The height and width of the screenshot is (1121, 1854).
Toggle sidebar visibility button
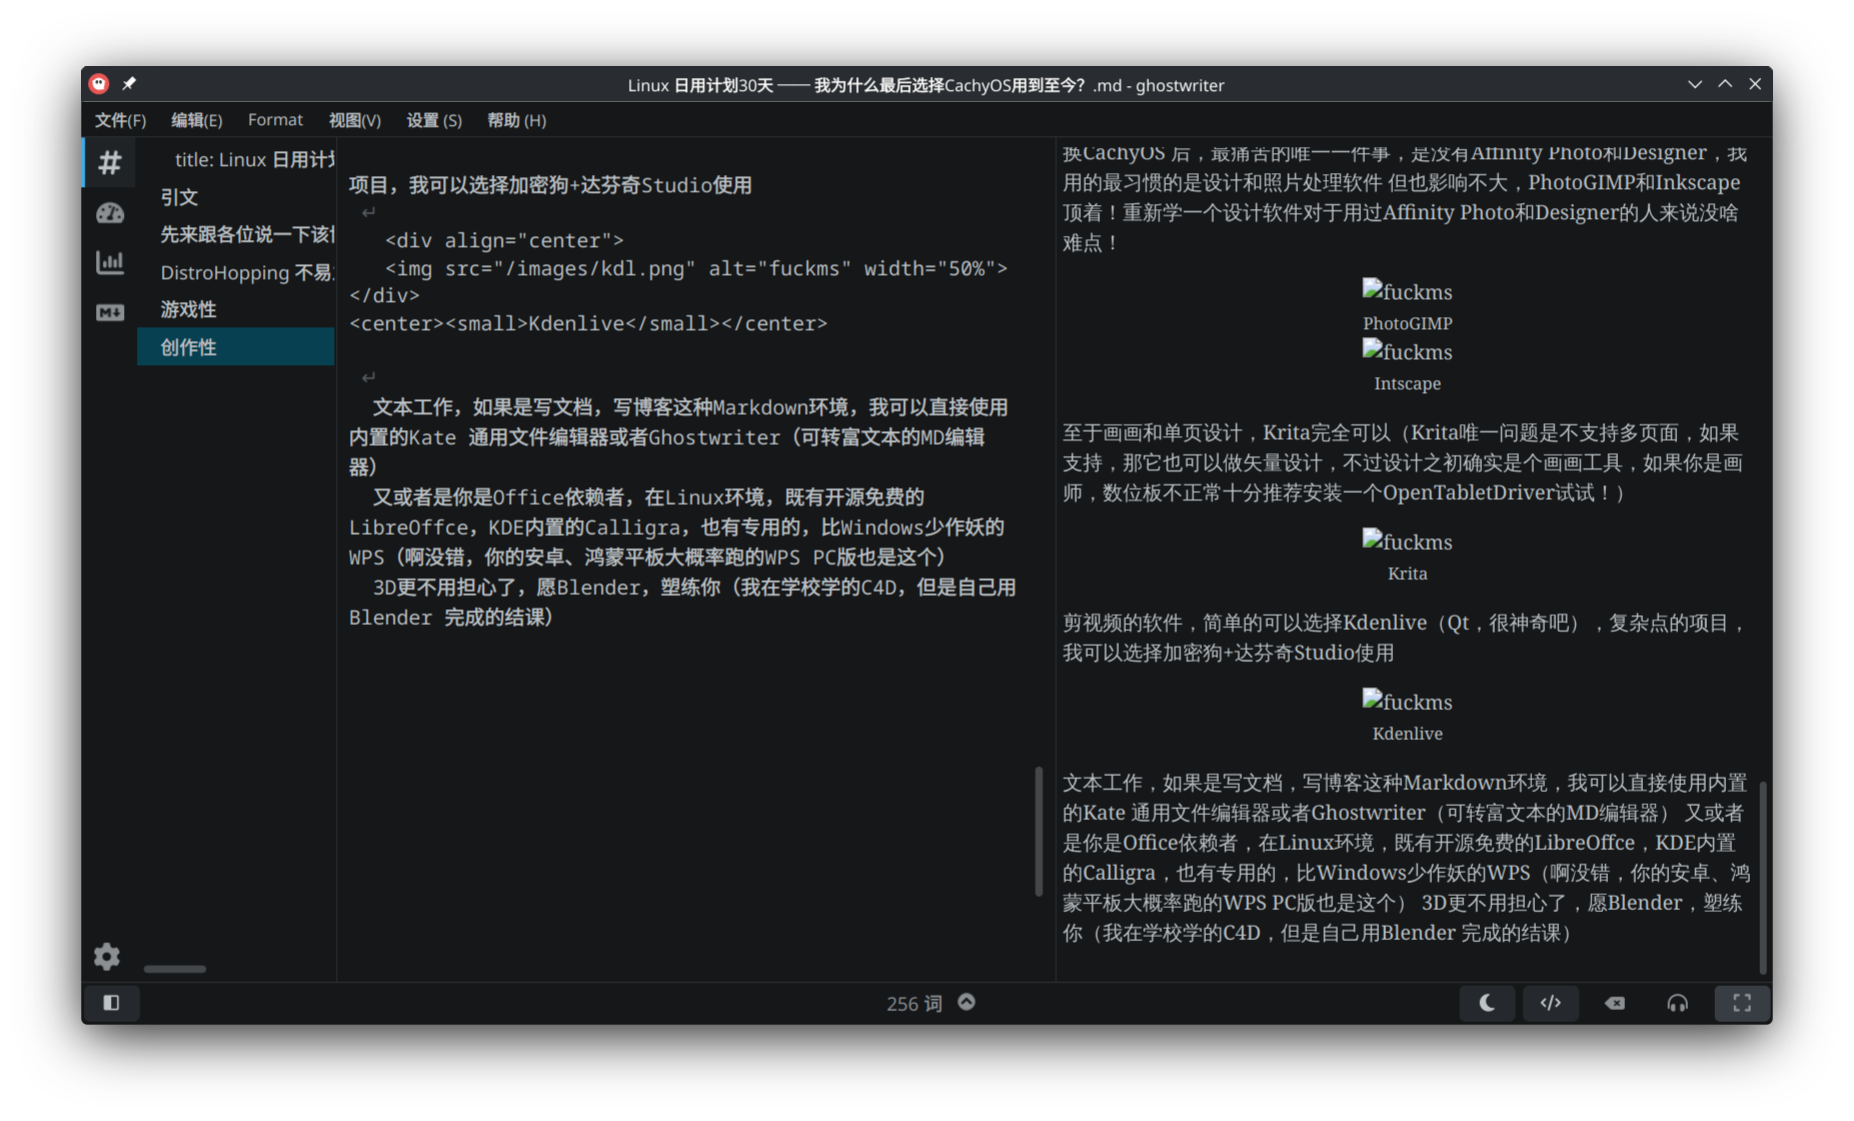coord(111,1003)
